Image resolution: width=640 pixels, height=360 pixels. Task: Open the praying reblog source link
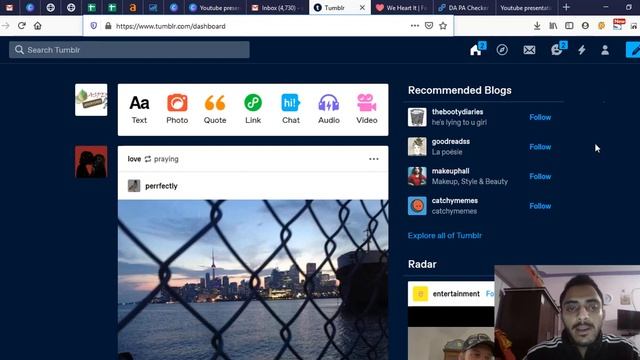tap(166, 159)
